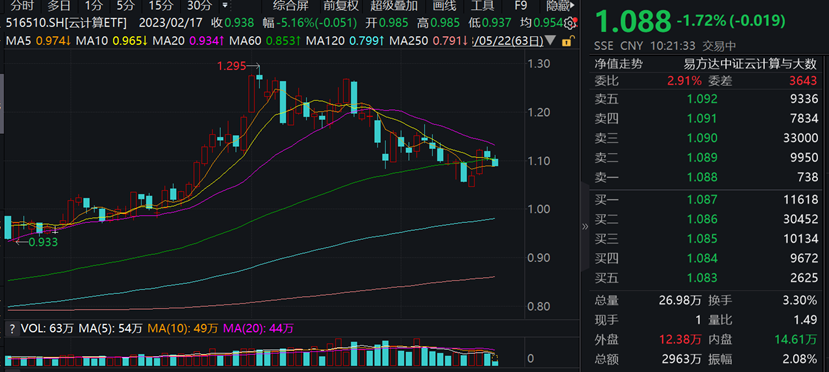The height and width of the screenshot is (372, 829).
Task: Click the F9 button
Action: (521, 6)
